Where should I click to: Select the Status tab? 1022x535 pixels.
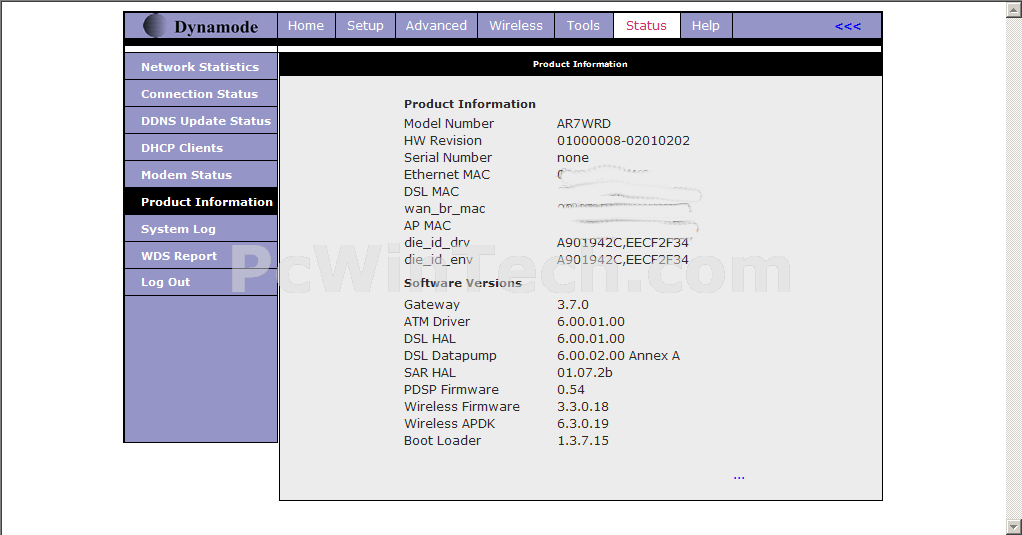click(x=646, y=25)
